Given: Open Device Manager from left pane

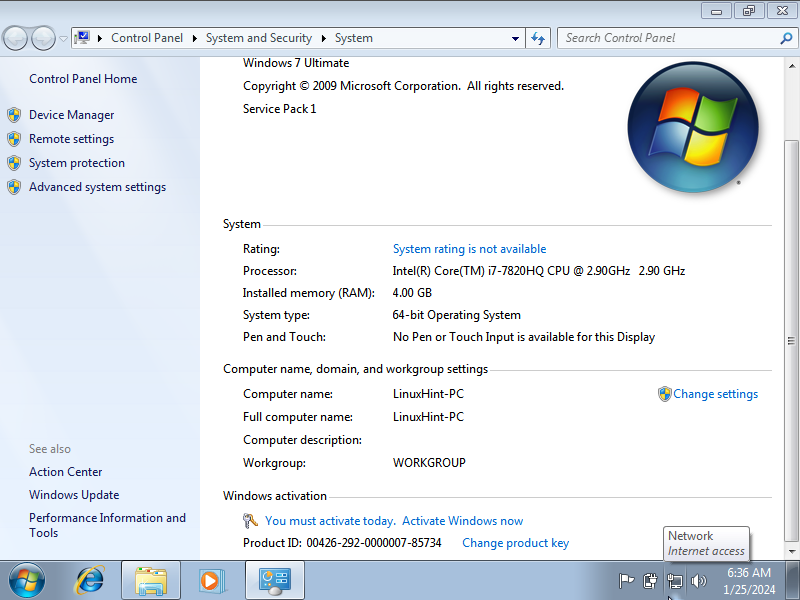Looking at the screenshot, I should point(71,115).
